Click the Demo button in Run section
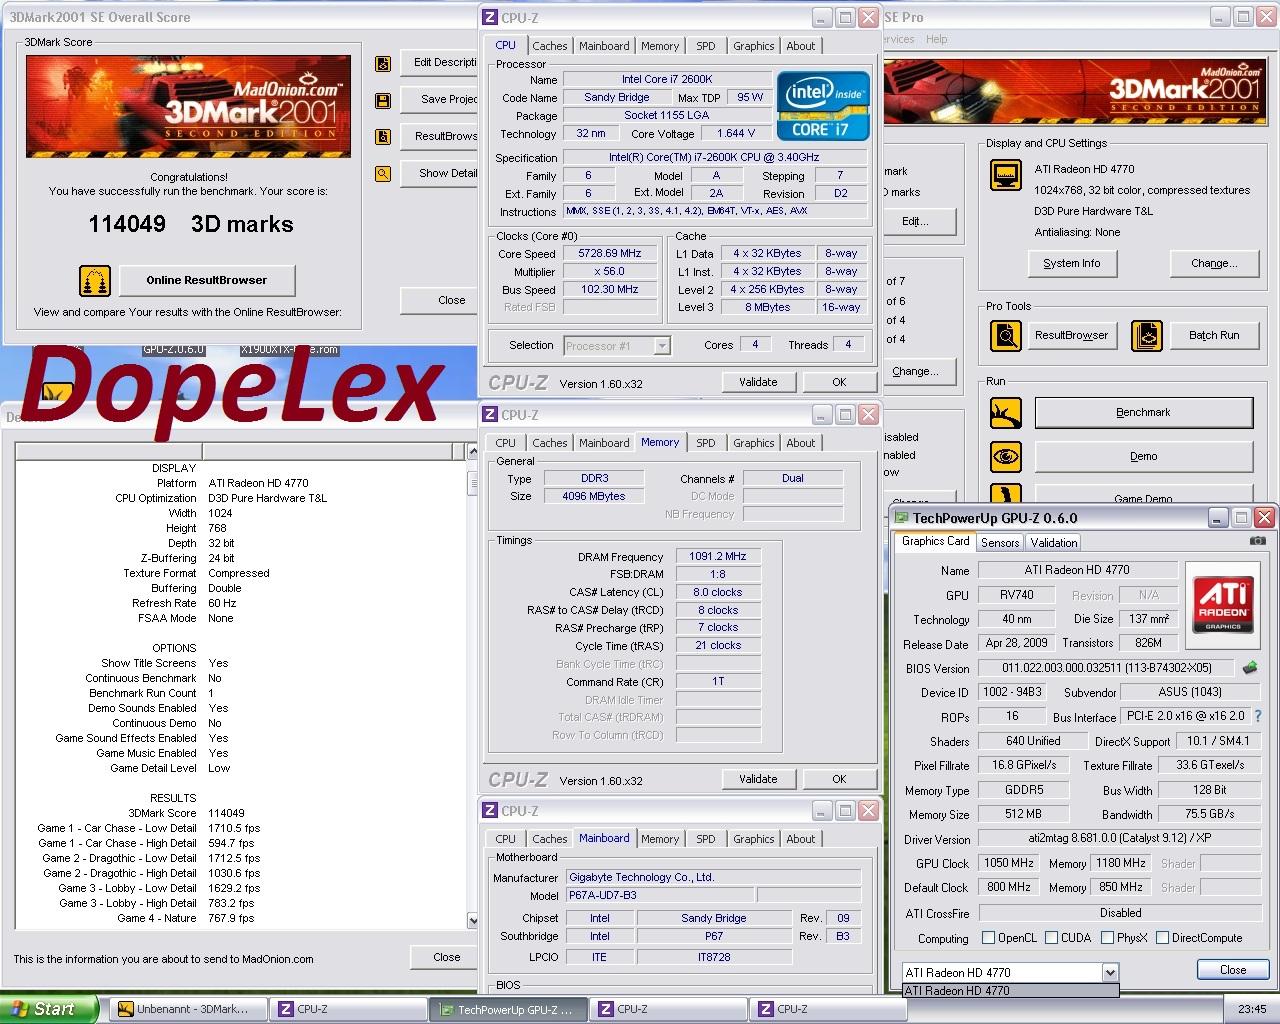This screenshot has width=1280, height=1024. click(1143, 456)
